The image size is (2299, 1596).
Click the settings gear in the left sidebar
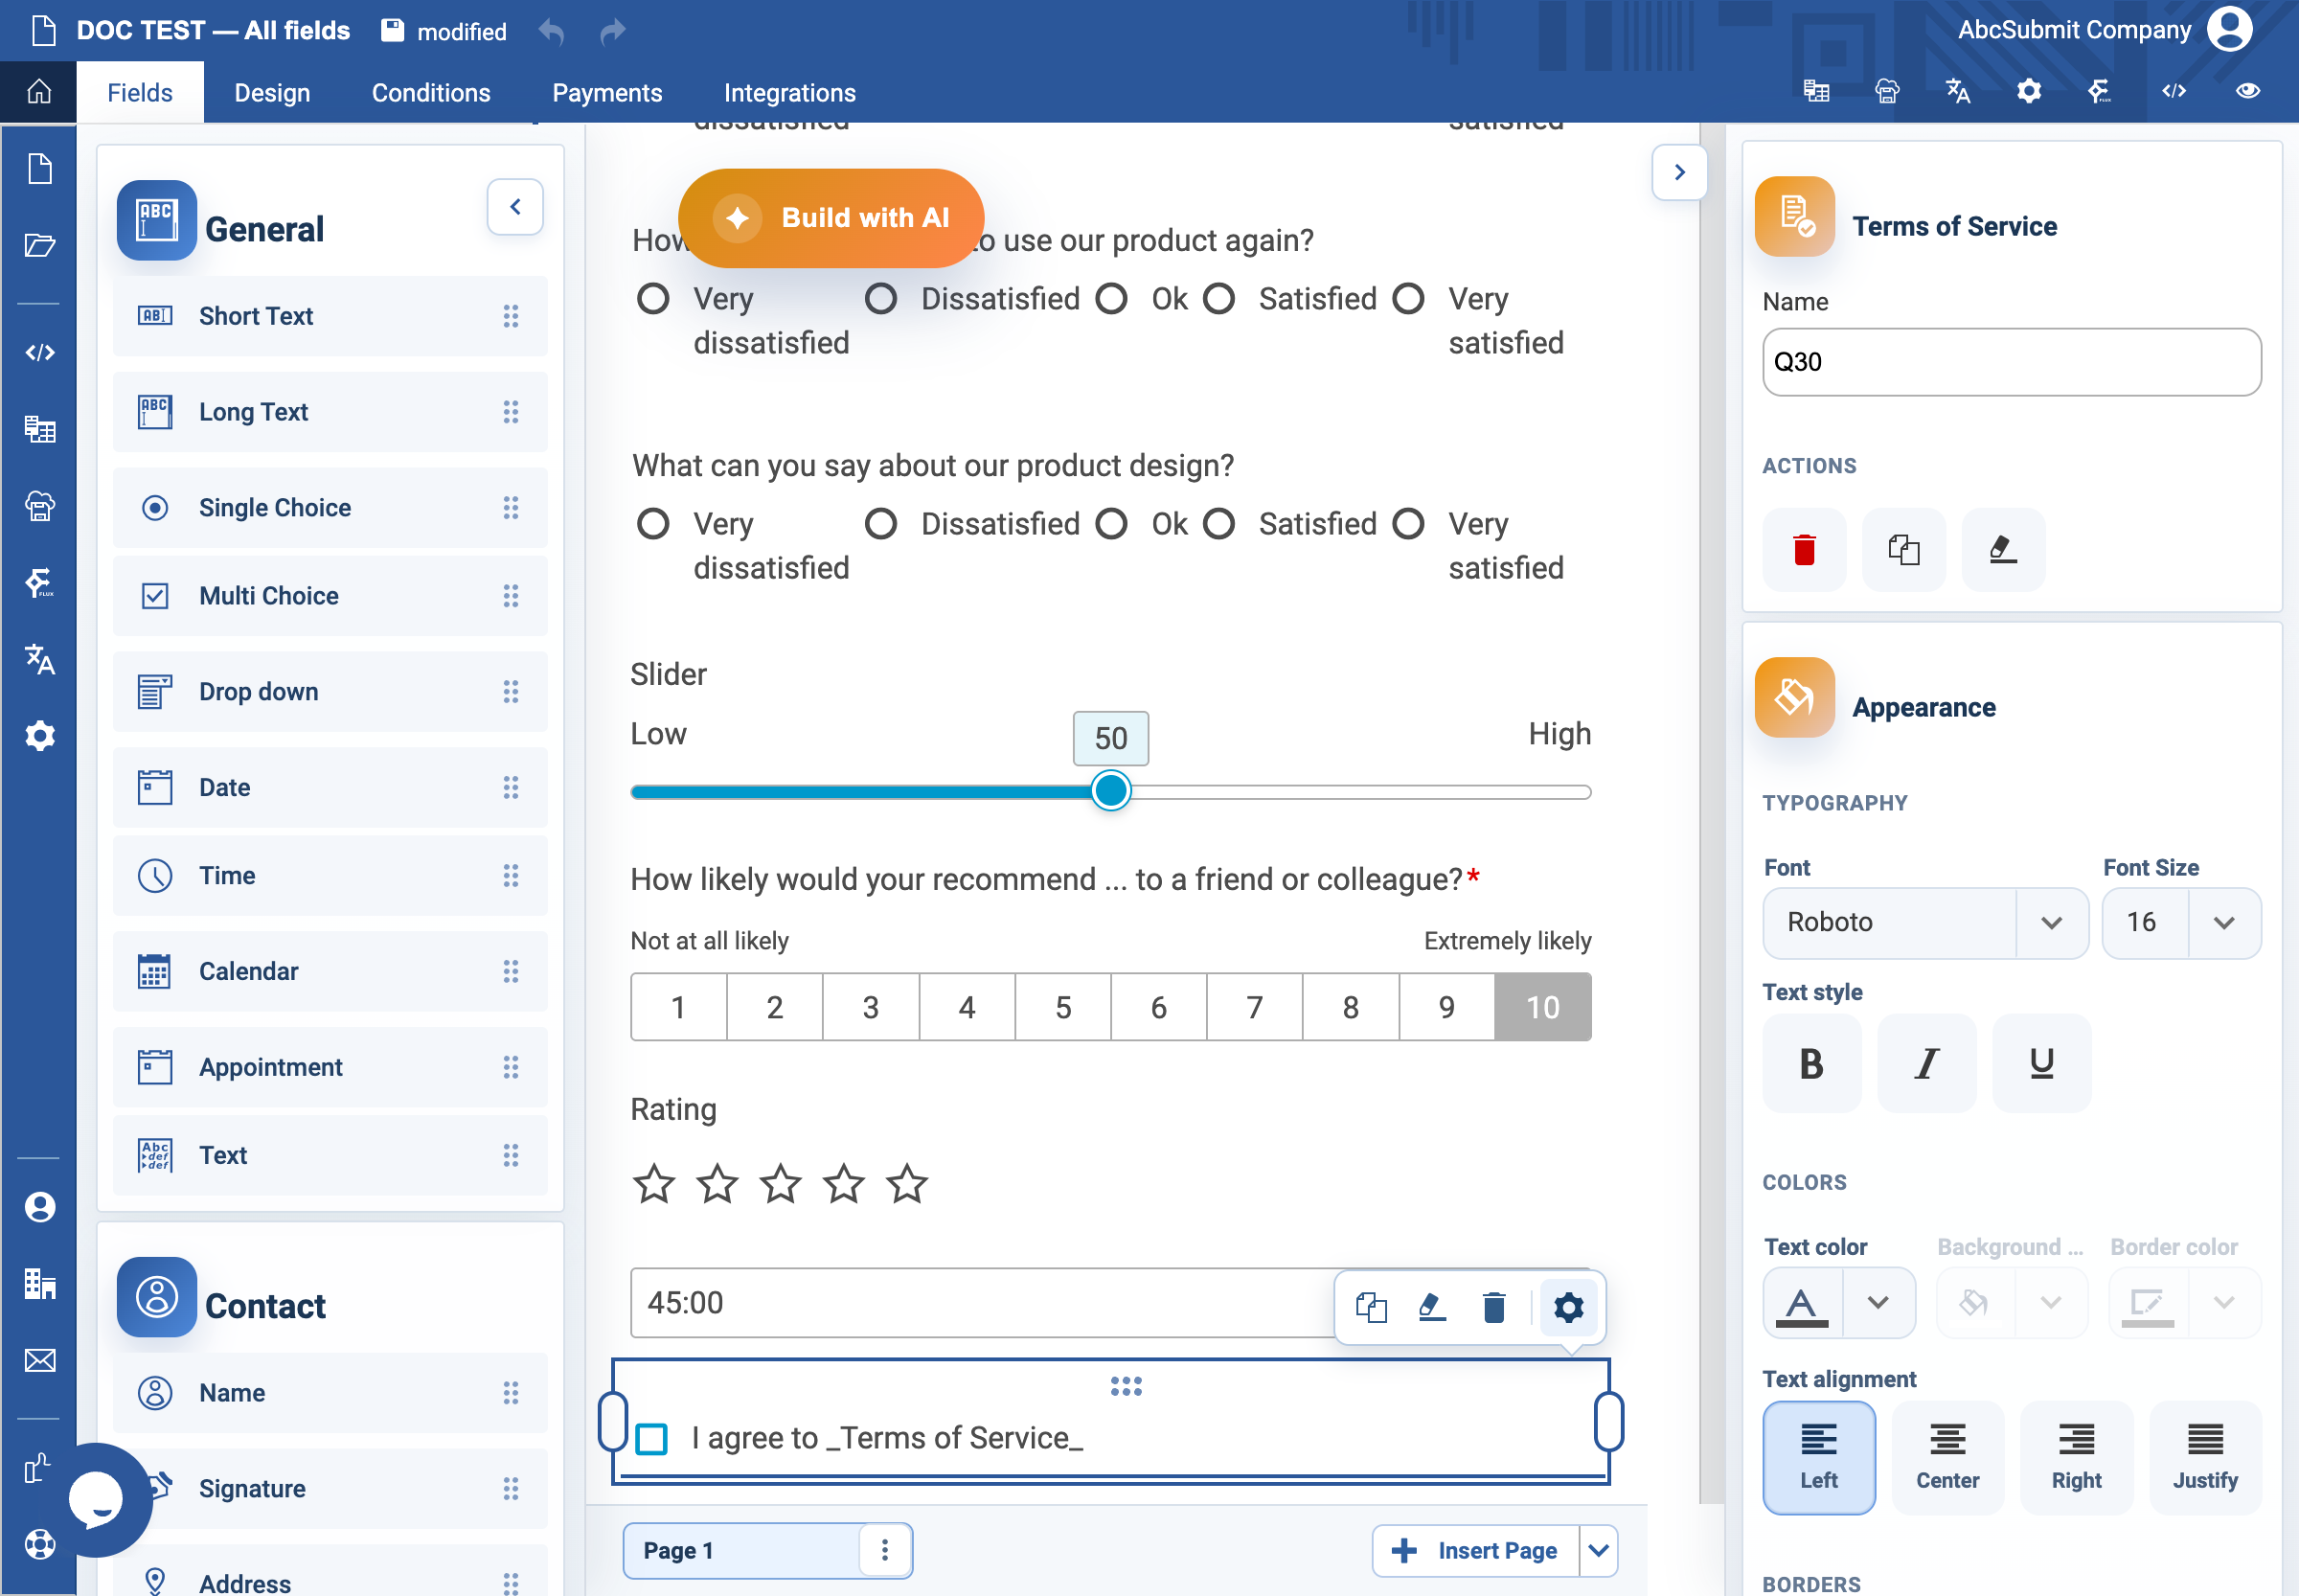pyautogui.click(x=39, y=736)
